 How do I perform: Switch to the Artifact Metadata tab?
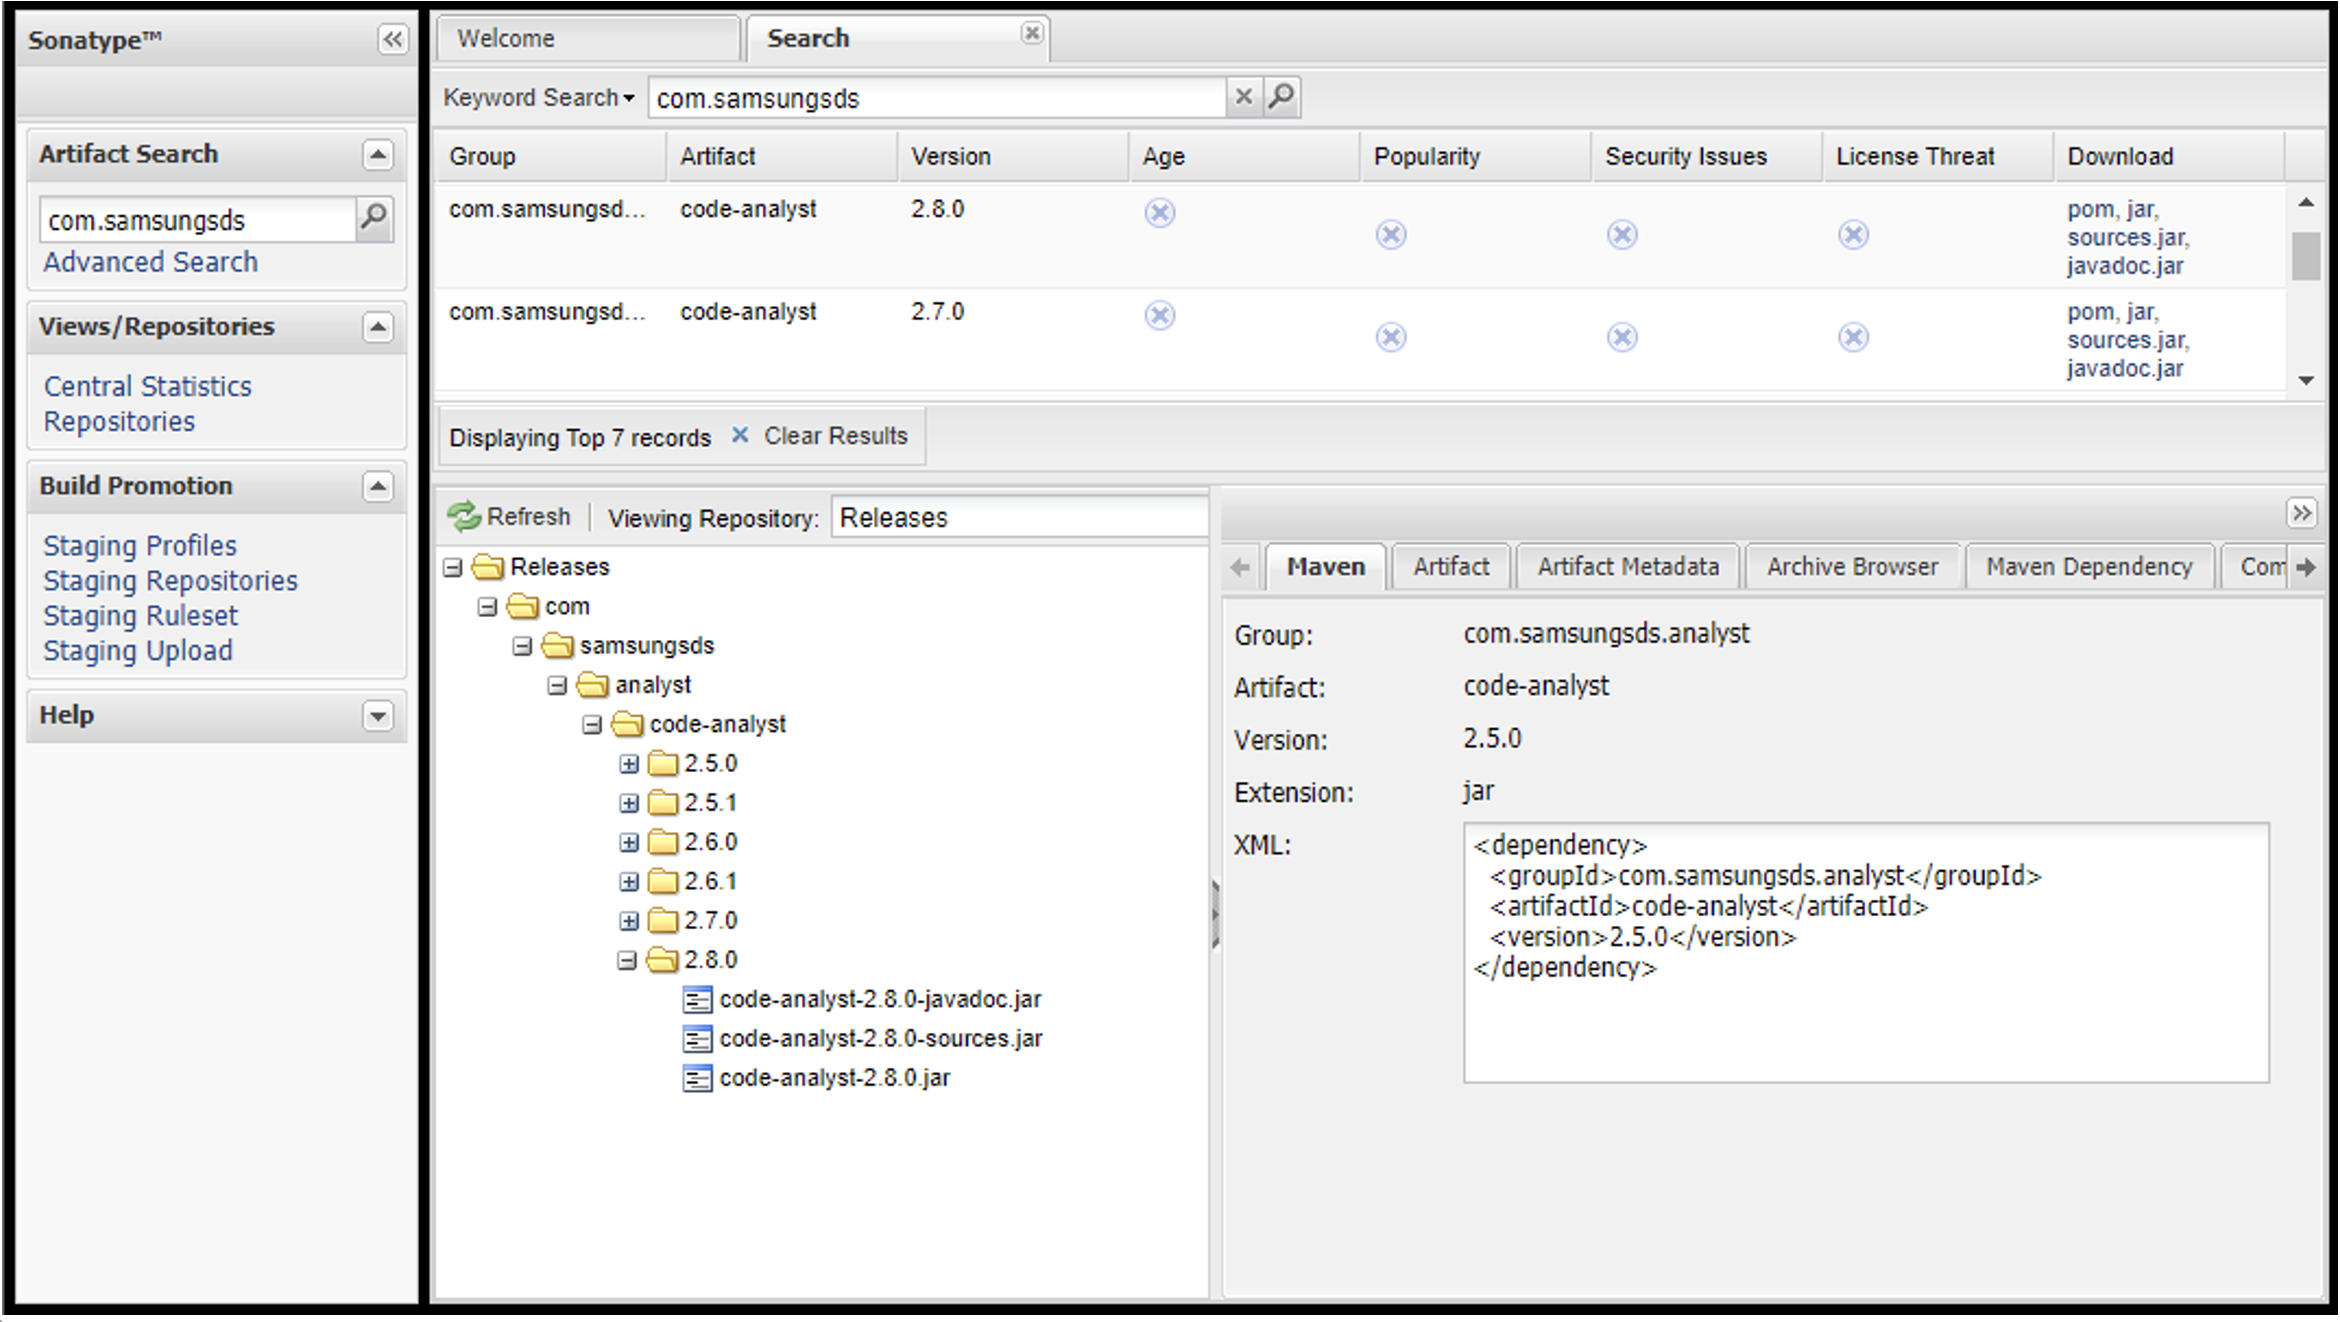click(1627, 567)
